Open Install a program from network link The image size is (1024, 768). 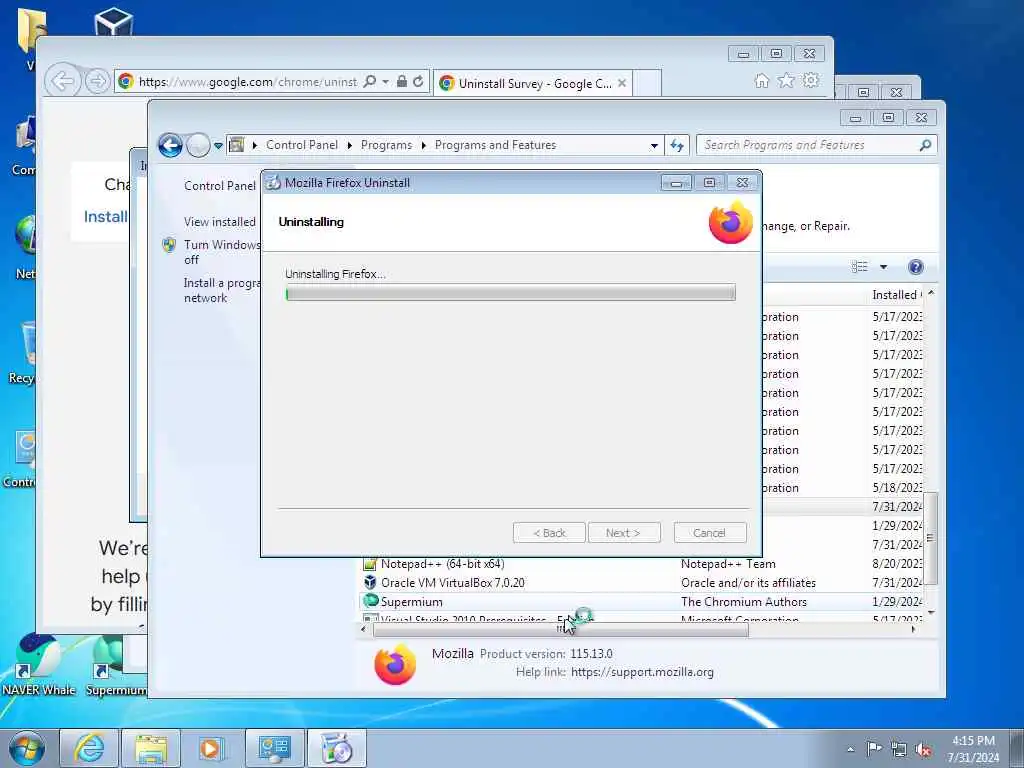click(x=222, y=291)
